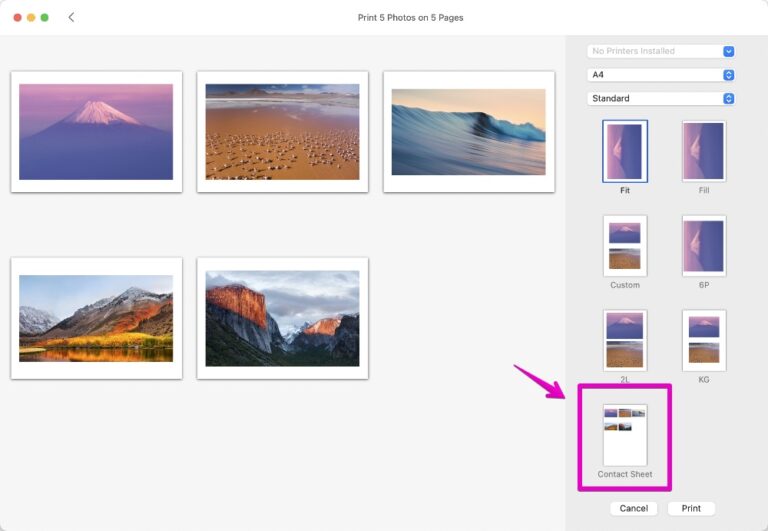Select the High Sierra mountain lake preview
The height and width of the screenshot is (531, 768).
tap(96, 318)
